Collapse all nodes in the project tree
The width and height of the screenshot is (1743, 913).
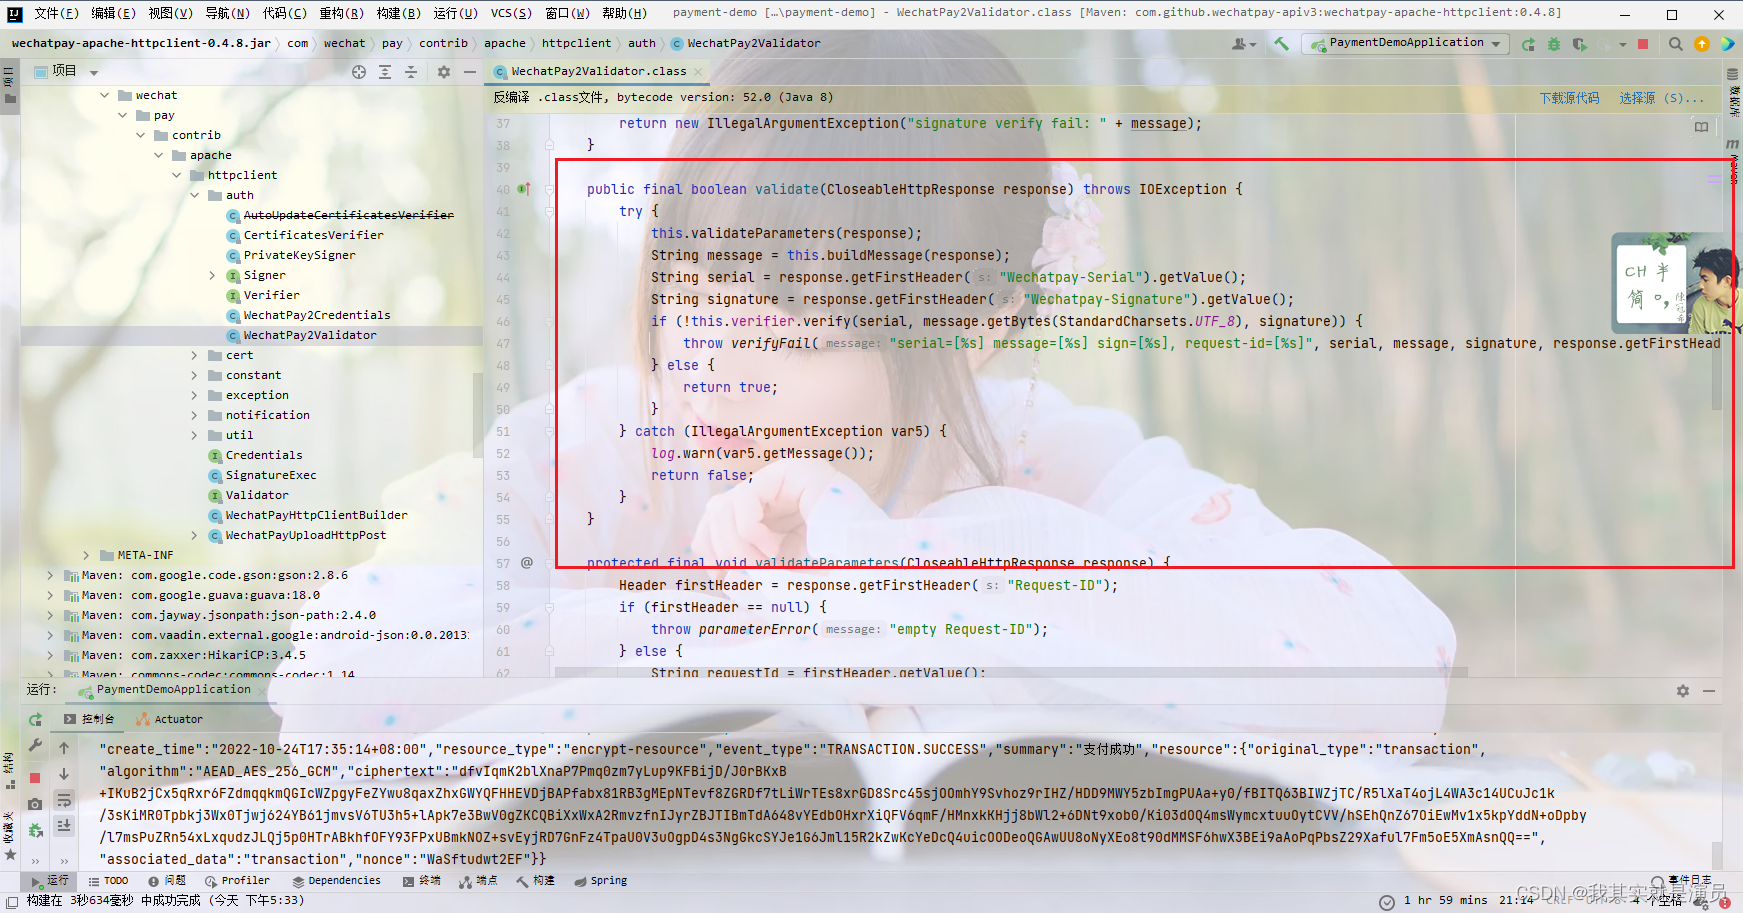[x=411, y=72]
